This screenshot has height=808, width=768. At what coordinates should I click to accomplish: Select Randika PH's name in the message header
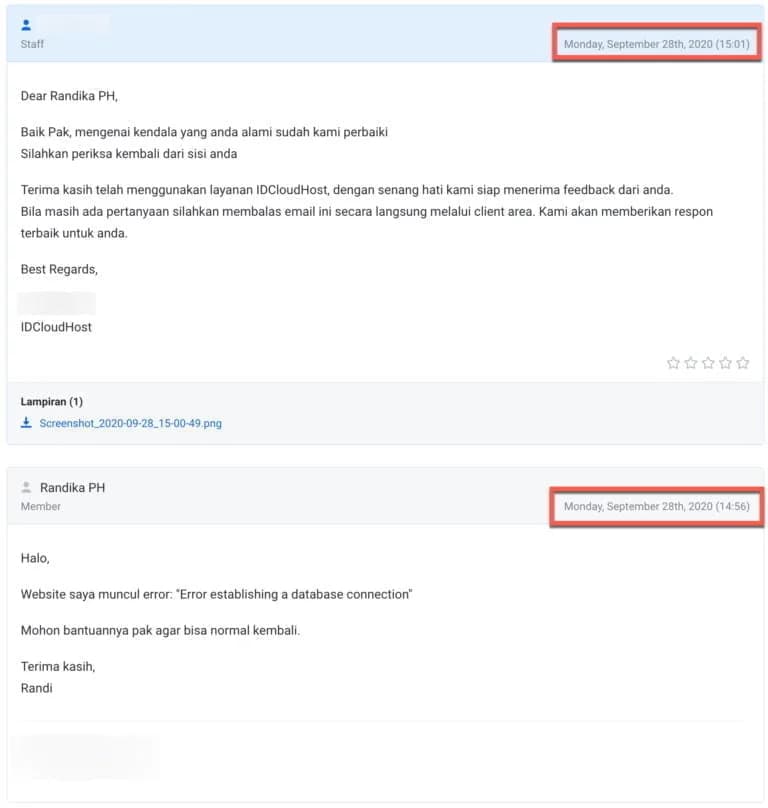pos(72,487)
